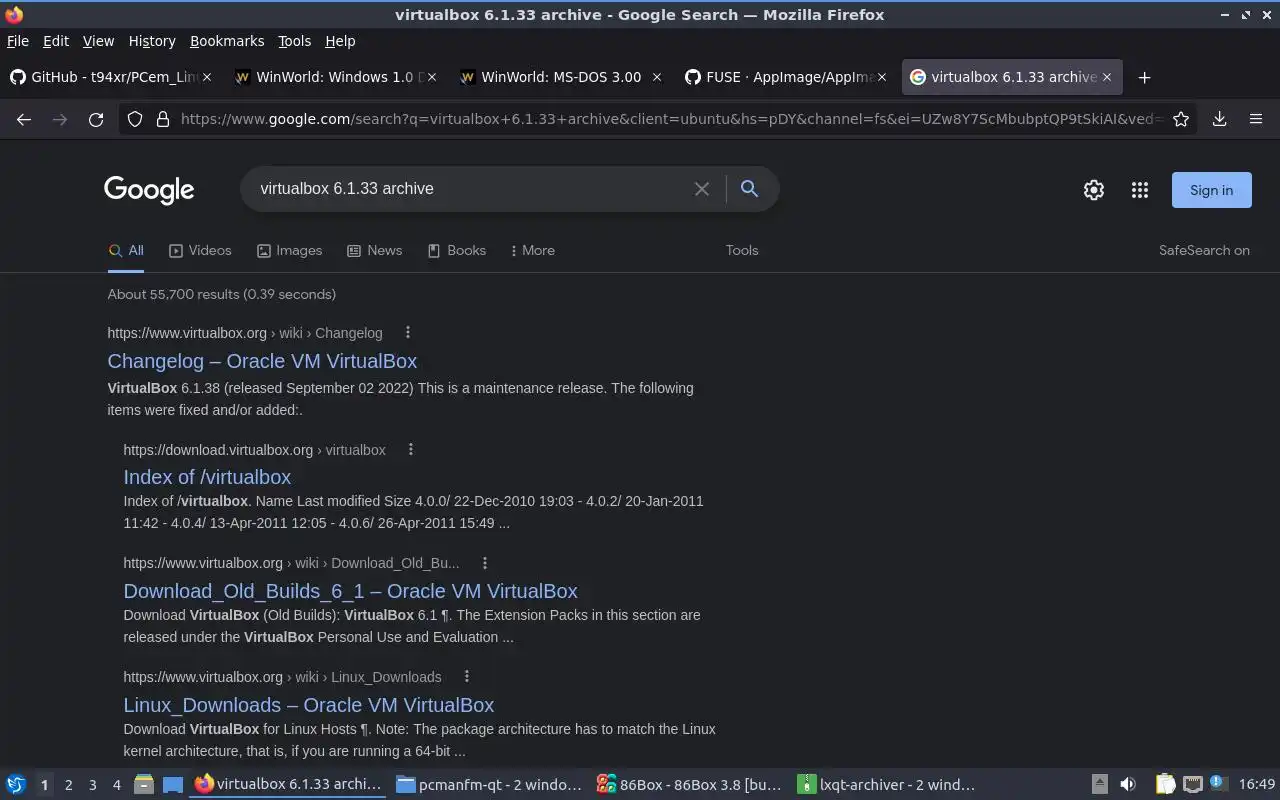
Task: Open the View menu
Action: tap(98, 41)
